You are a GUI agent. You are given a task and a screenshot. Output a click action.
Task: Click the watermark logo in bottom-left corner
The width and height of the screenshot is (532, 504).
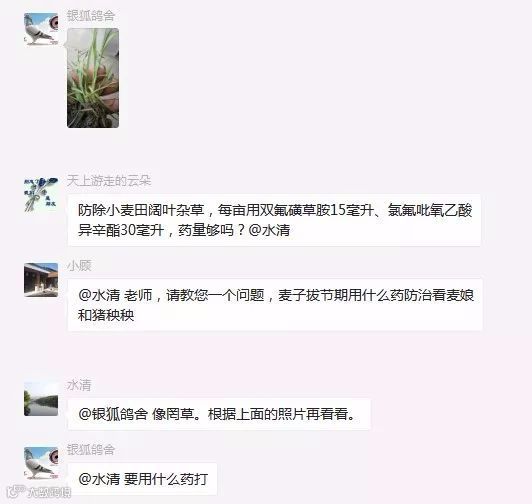coord(38,492)
